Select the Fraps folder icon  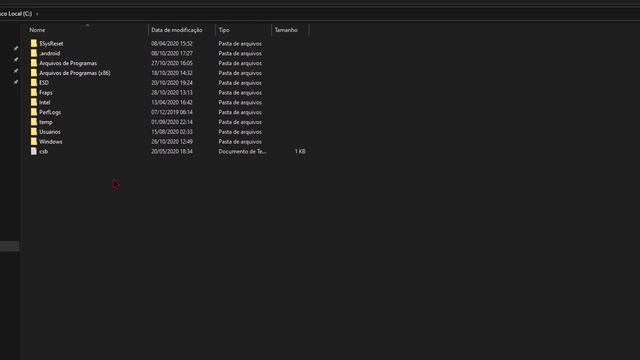coord(34,92)
